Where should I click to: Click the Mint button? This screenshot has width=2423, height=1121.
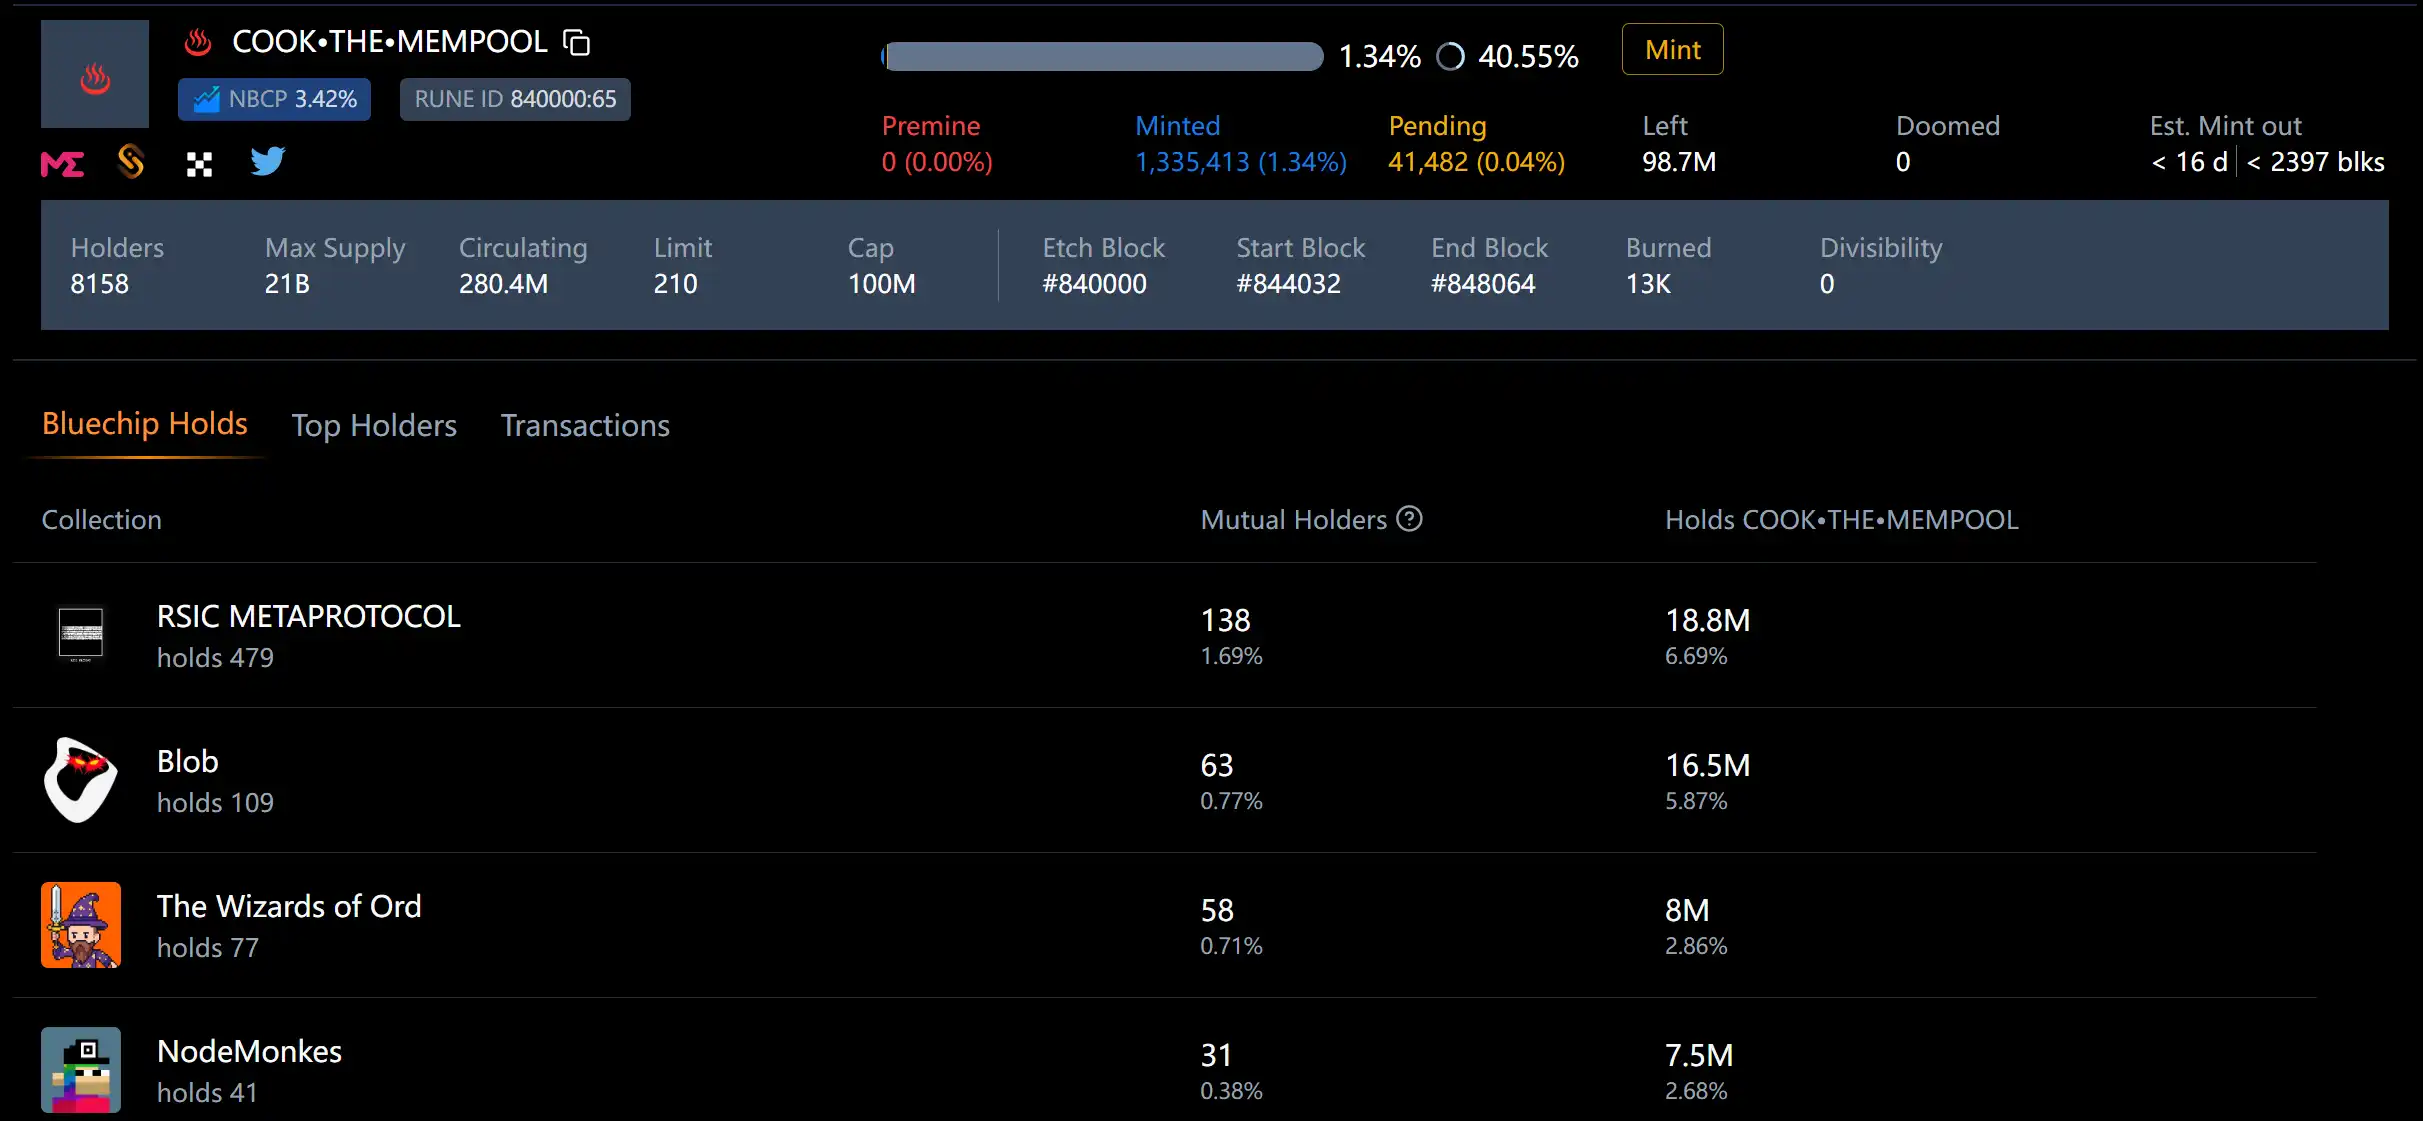(1673, 49)
